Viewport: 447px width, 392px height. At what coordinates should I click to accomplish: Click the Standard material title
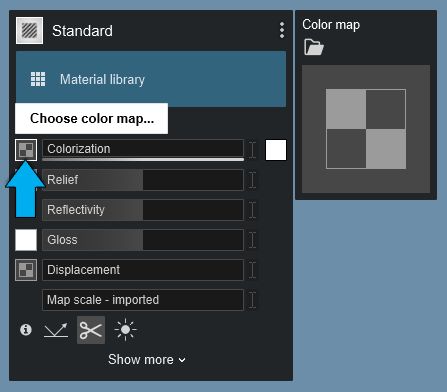pyautogui.click(x=82, y=31)
